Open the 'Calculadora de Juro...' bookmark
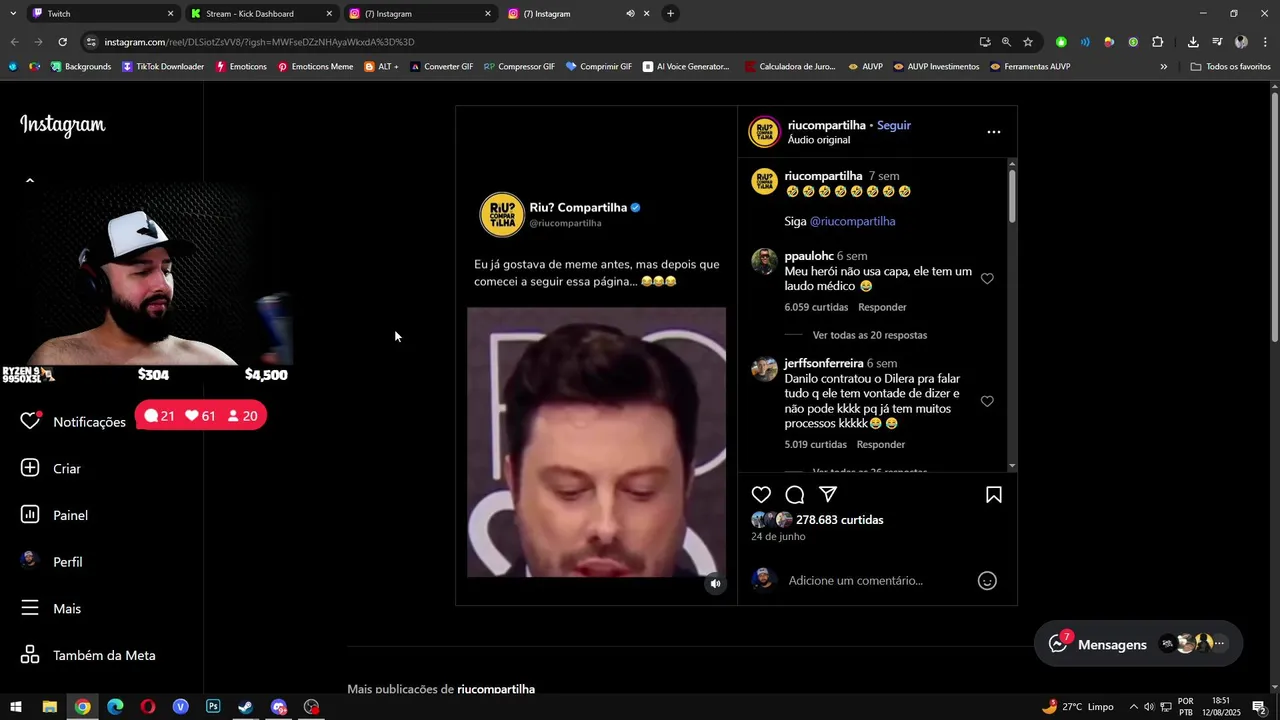This screenshot has height=720, width=1280. (x=790, y=67)
